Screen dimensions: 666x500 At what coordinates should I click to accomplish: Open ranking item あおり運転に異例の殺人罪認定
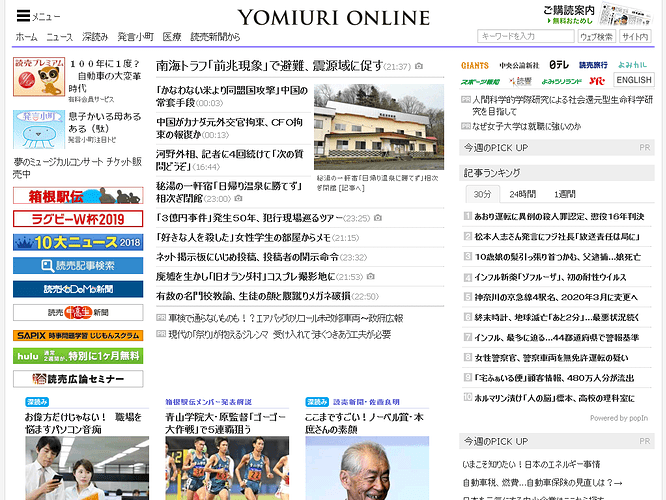(x=559, y=217)
